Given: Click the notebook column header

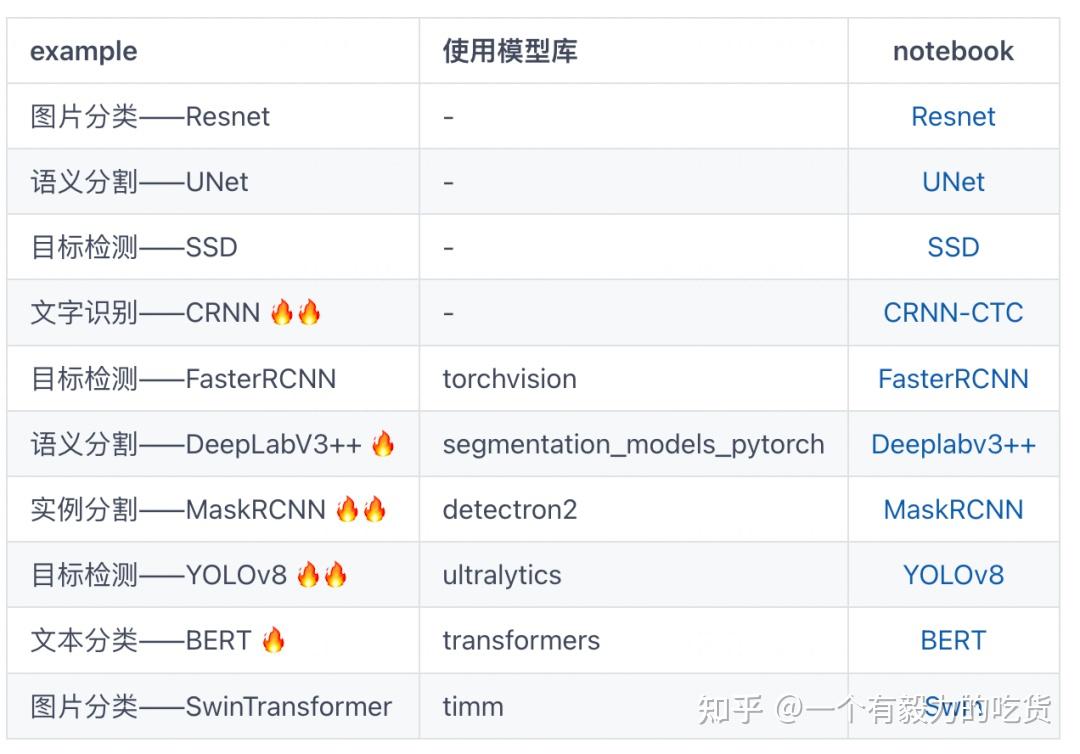Looking at the screenshot, I should (953, 51).
